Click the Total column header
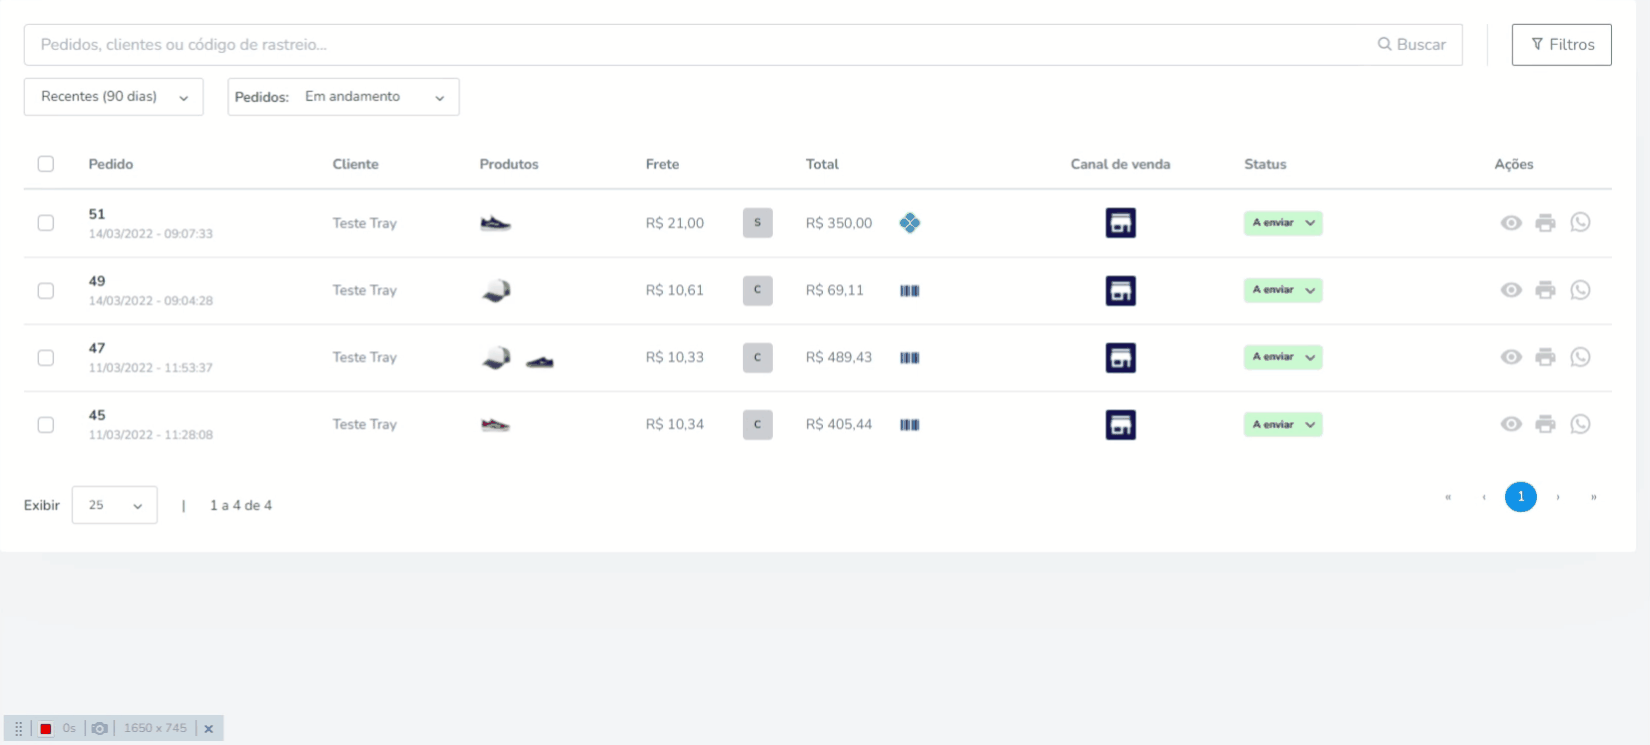 tap(823, 164)
